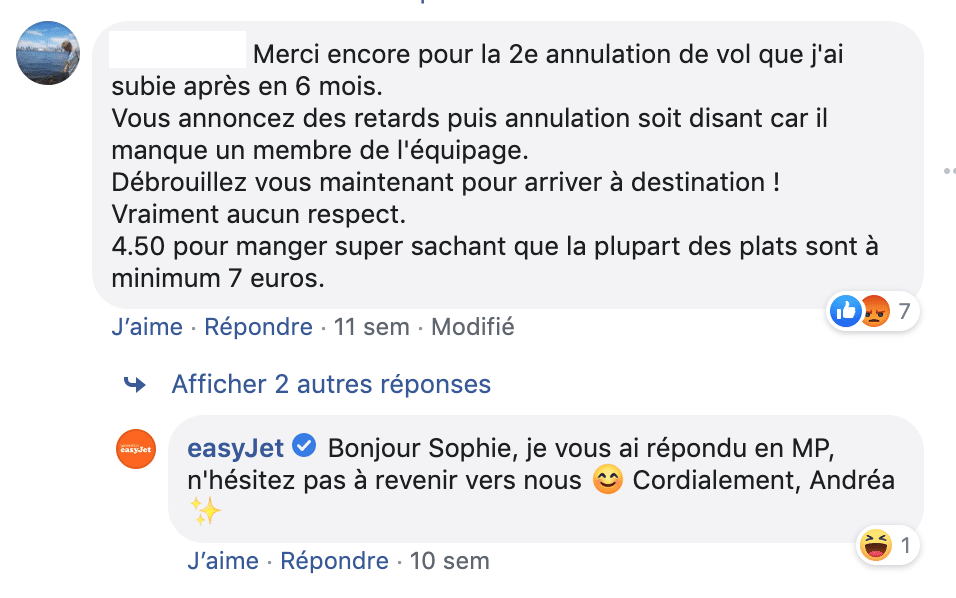Click Répondre under easyJet's reply
Screen dimensions: 956x598
point(334,561)
